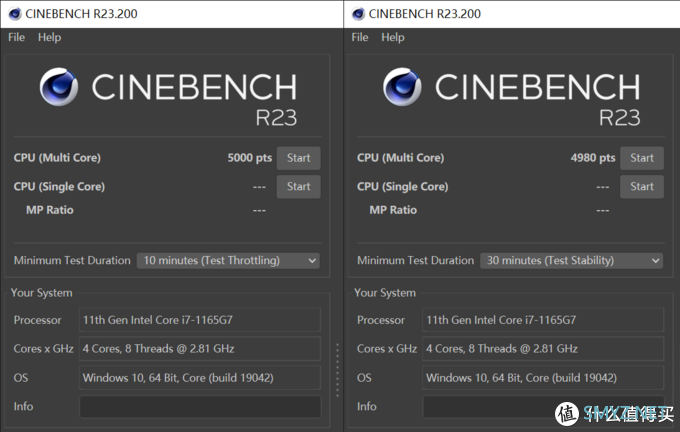Open Help menu in right Cinebench window
Image resolution: width=680 pixels, height=432 pixels.
click(x=393, y=37)
